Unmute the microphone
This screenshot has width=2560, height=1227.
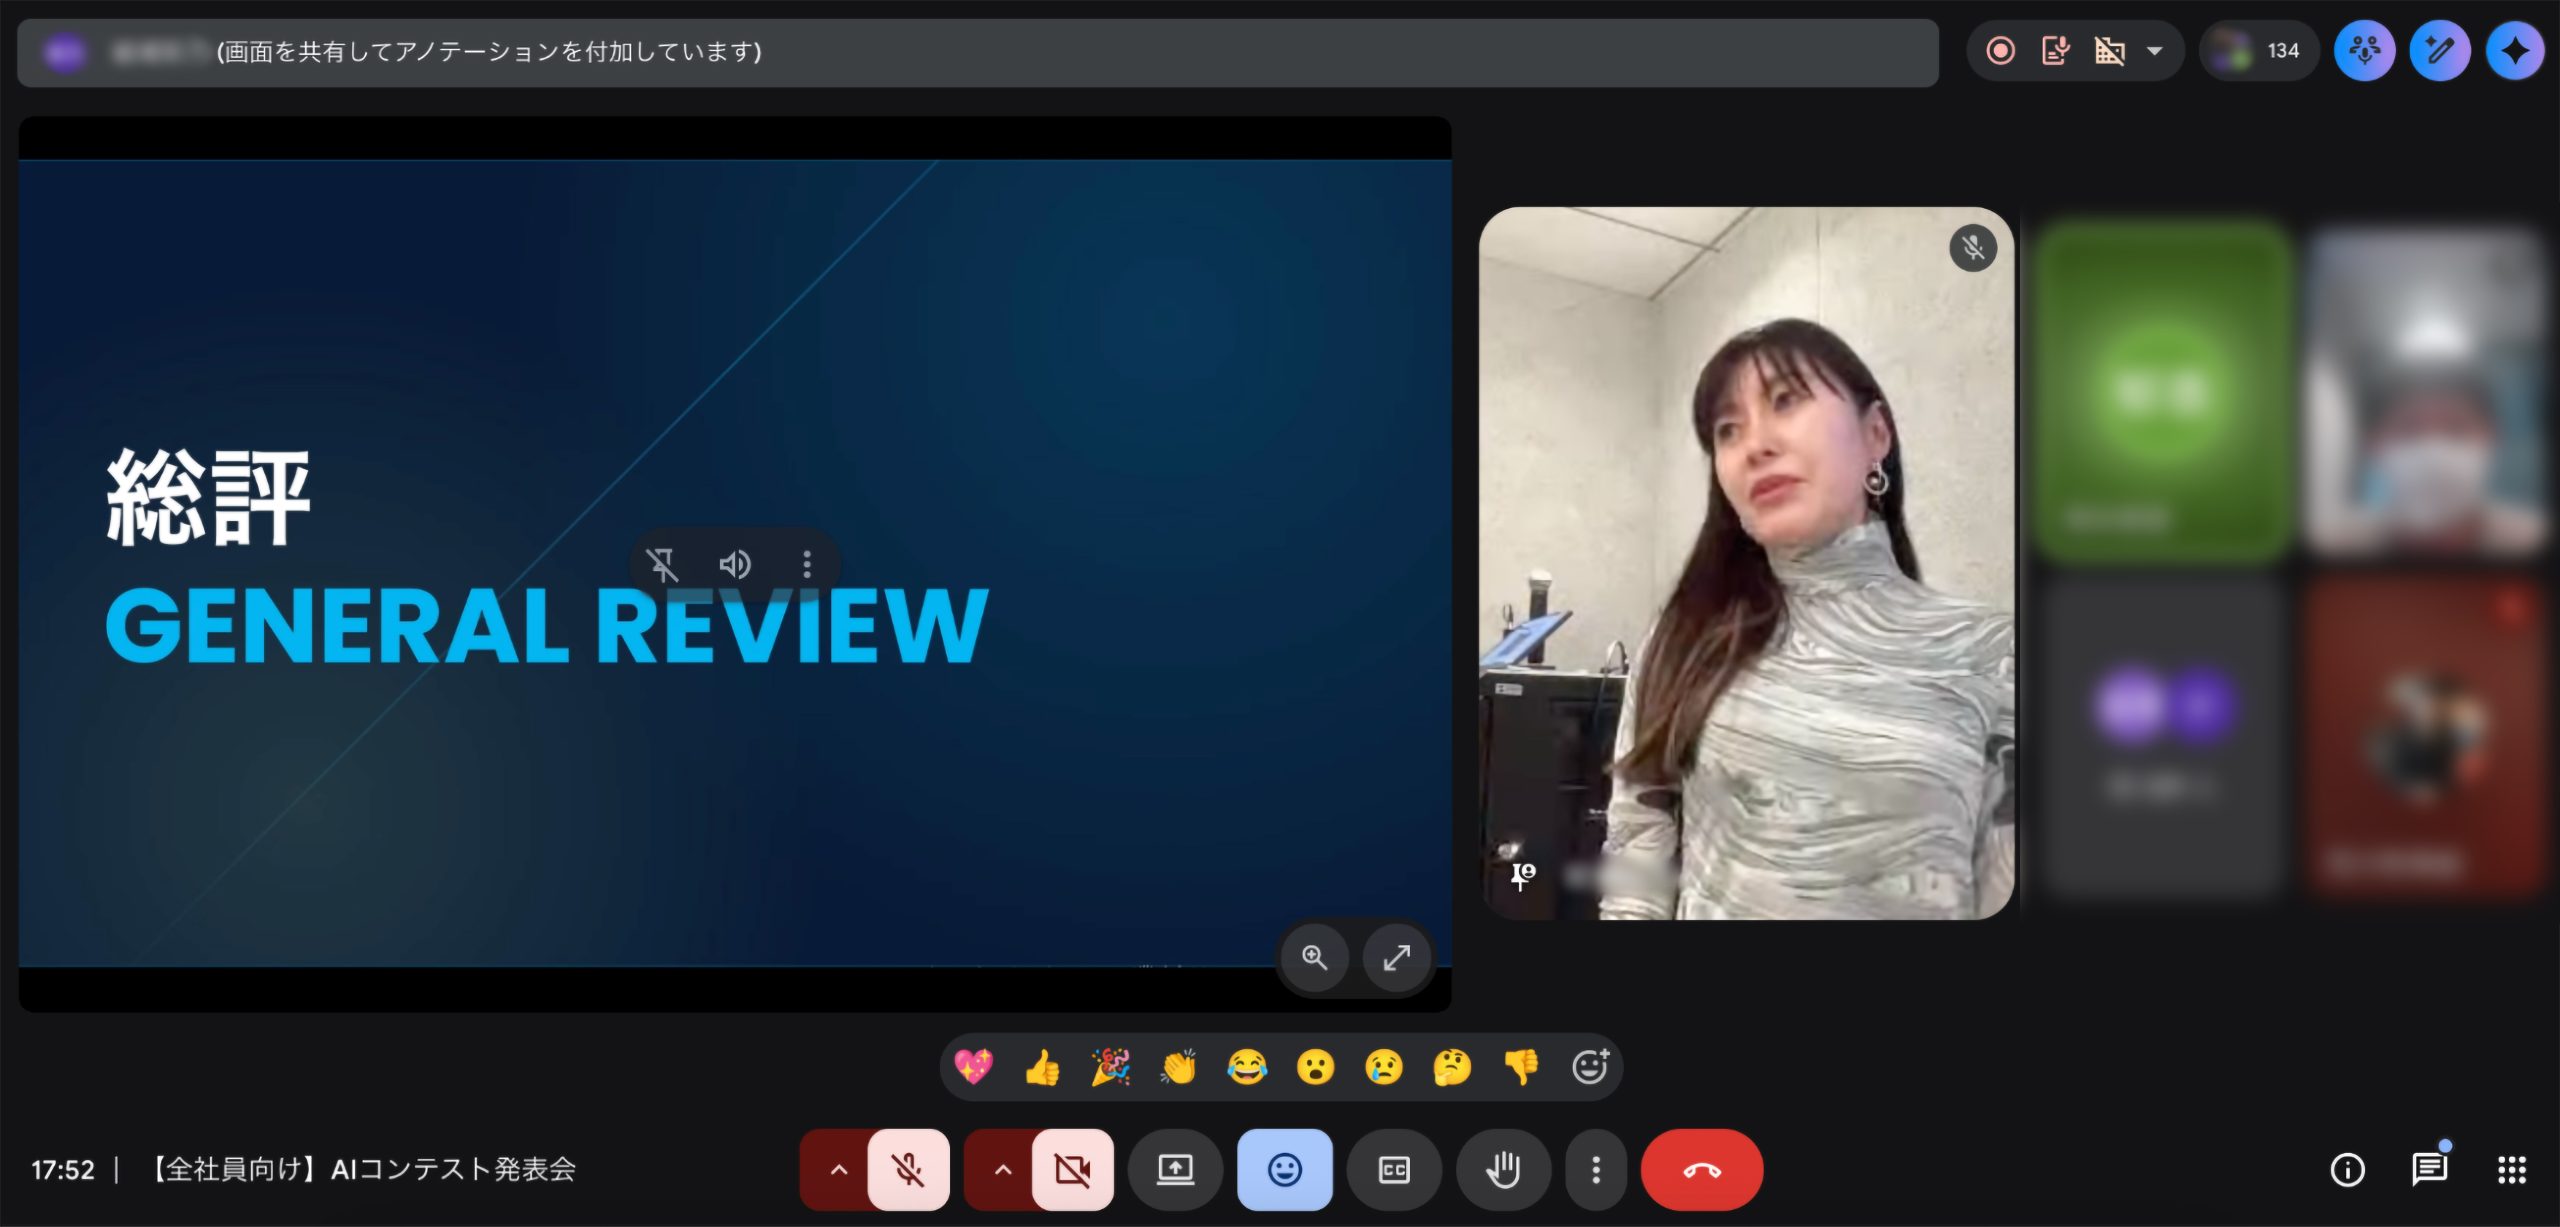(x=908, y=1169)
